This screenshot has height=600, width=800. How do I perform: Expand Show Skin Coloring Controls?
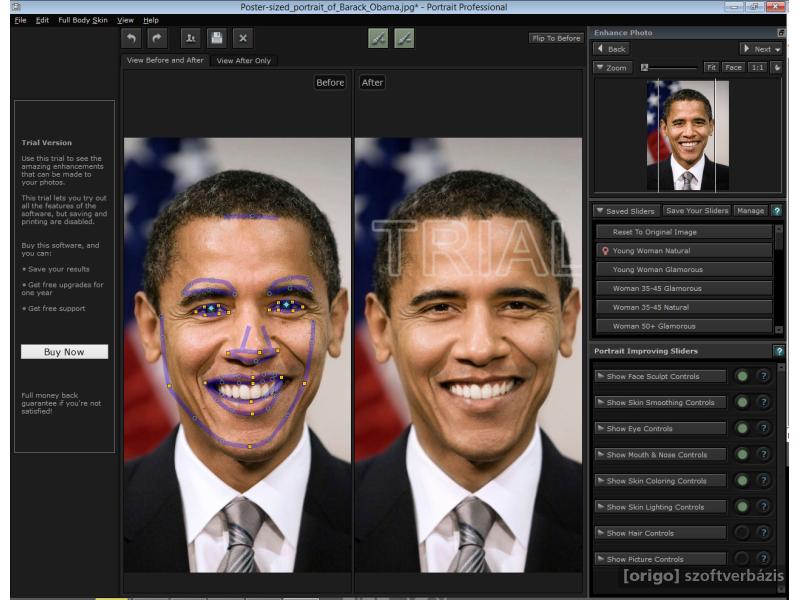(660, 481)
